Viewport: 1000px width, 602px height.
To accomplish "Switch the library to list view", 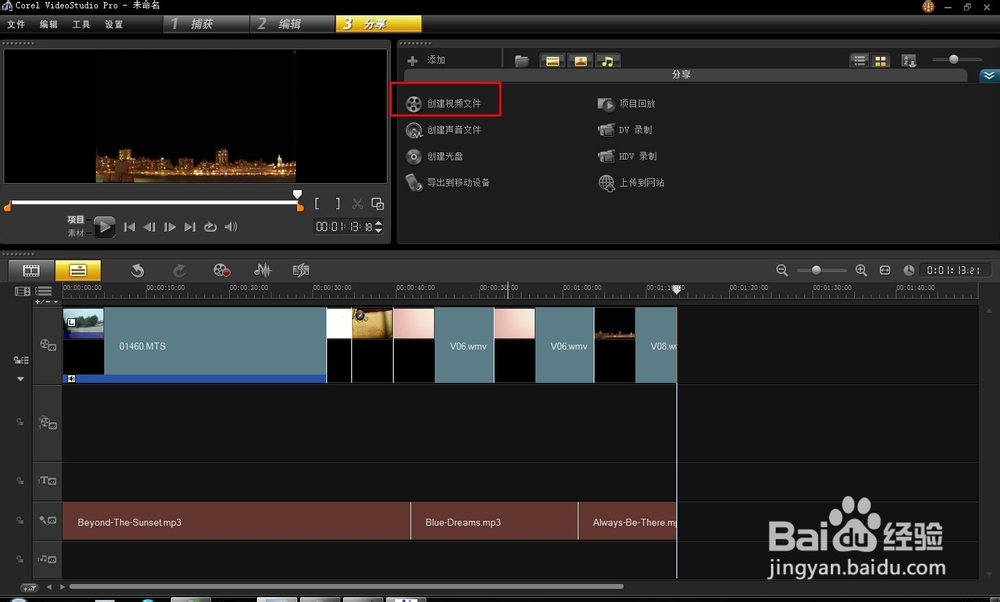I will tap(860, 61).
